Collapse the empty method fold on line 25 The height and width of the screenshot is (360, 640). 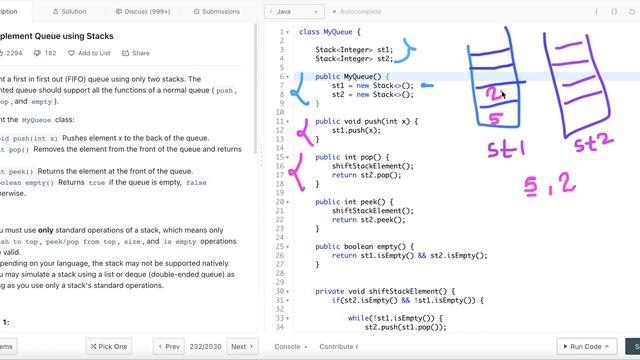(x=288, y=247)
